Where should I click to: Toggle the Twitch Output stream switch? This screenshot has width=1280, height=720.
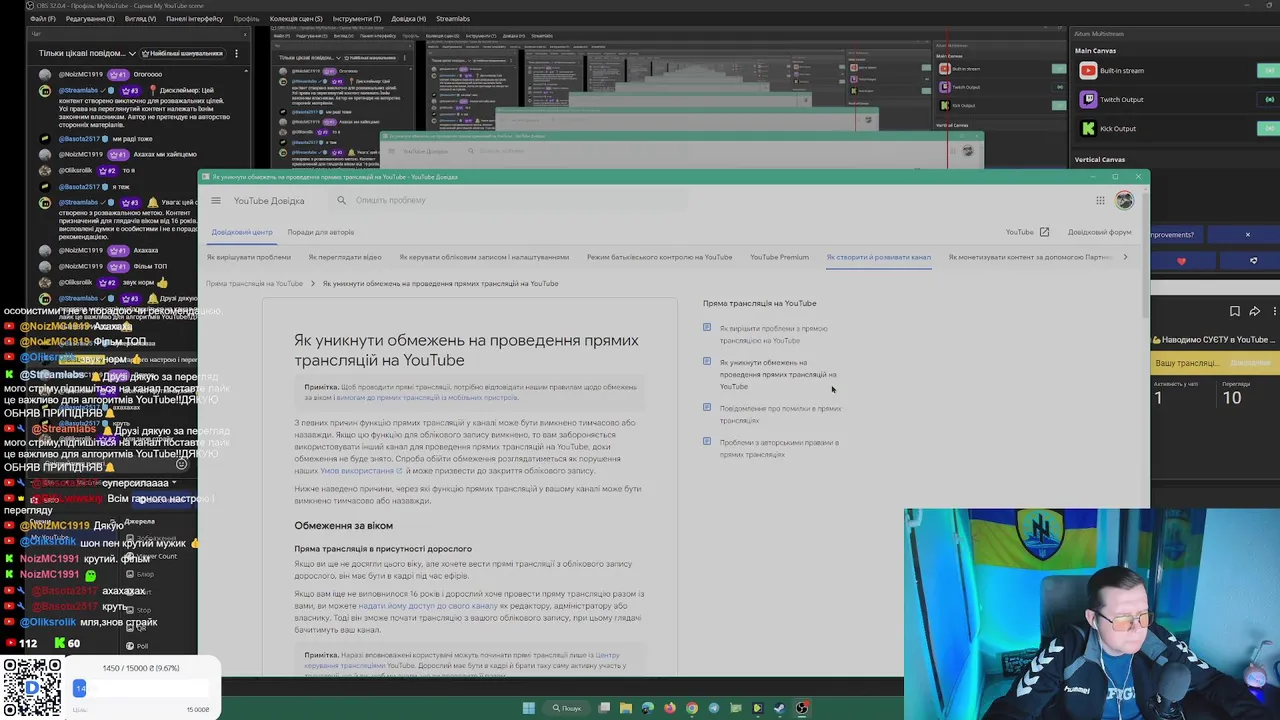click(x=1269, y=99)
